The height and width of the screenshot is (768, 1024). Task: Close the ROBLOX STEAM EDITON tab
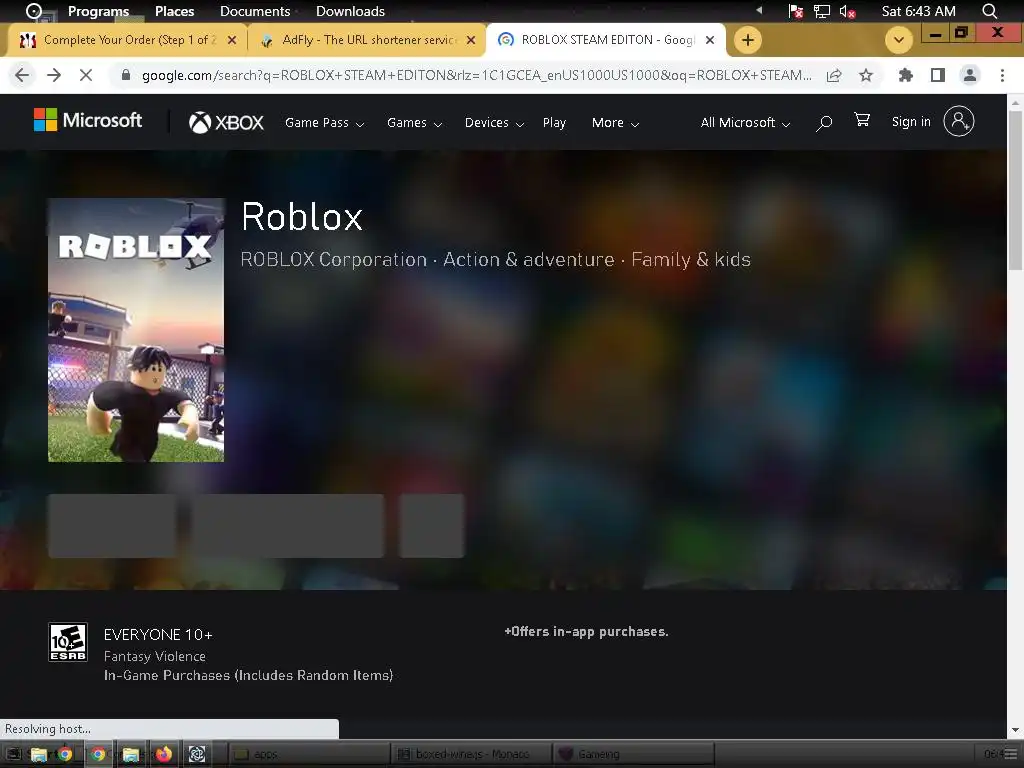[x=710, y=40]
